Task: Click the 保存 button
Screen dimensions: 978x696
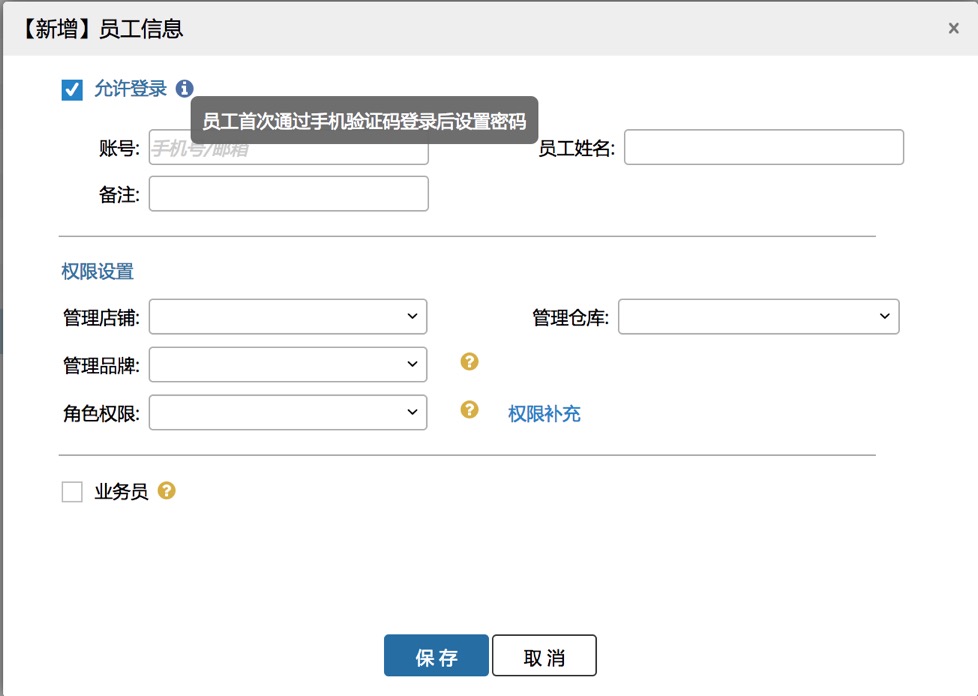Action: (x=436, y=656)
